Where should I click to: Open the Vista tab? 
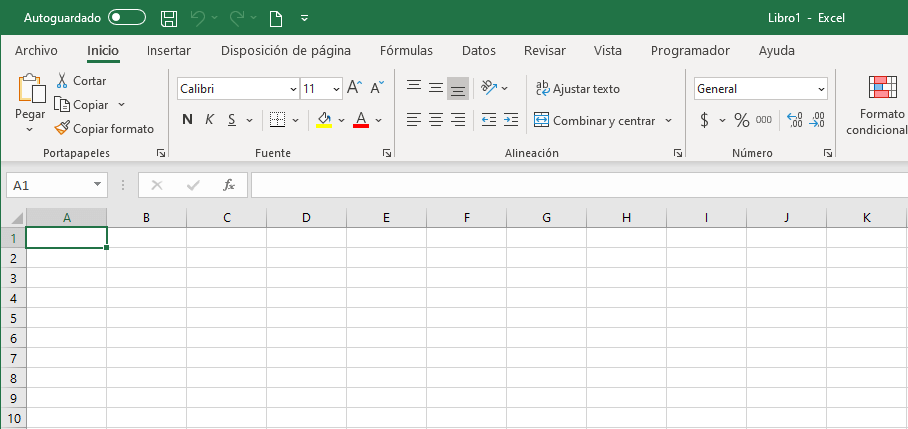[x=607, y=51]
